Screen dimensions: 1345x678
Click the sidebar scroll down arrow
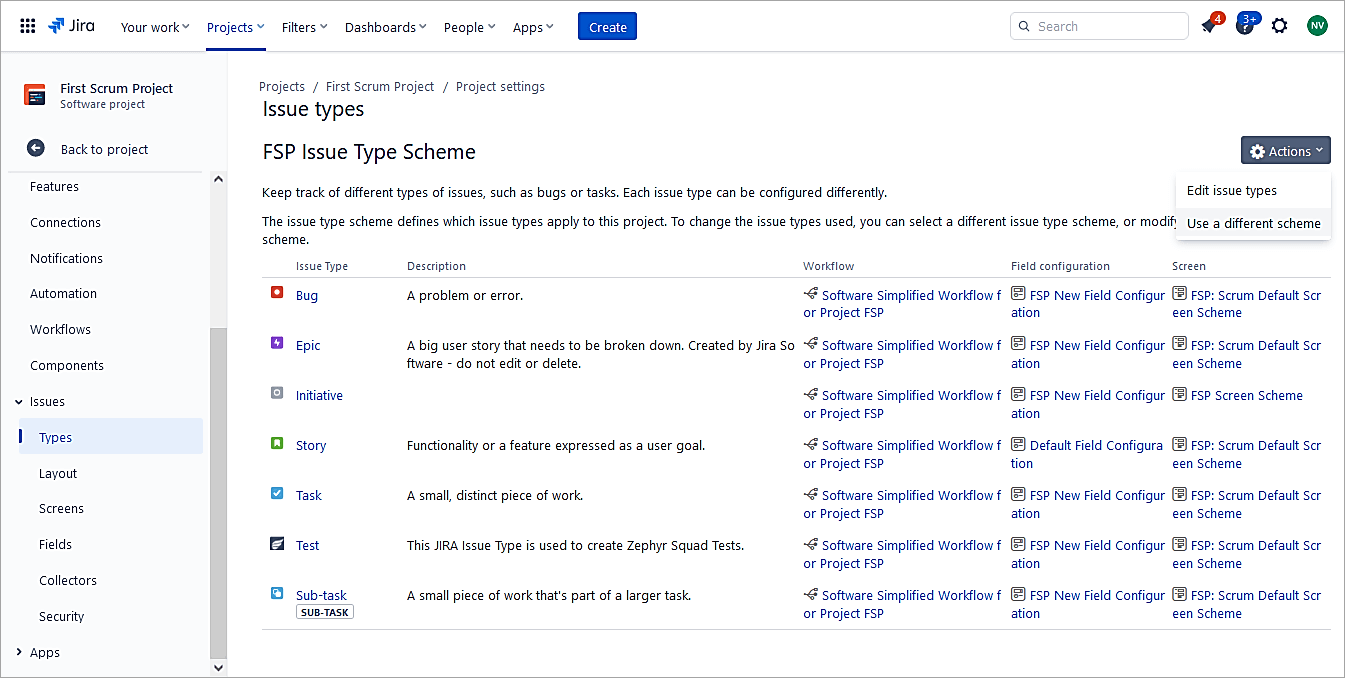tap(219, 667)
